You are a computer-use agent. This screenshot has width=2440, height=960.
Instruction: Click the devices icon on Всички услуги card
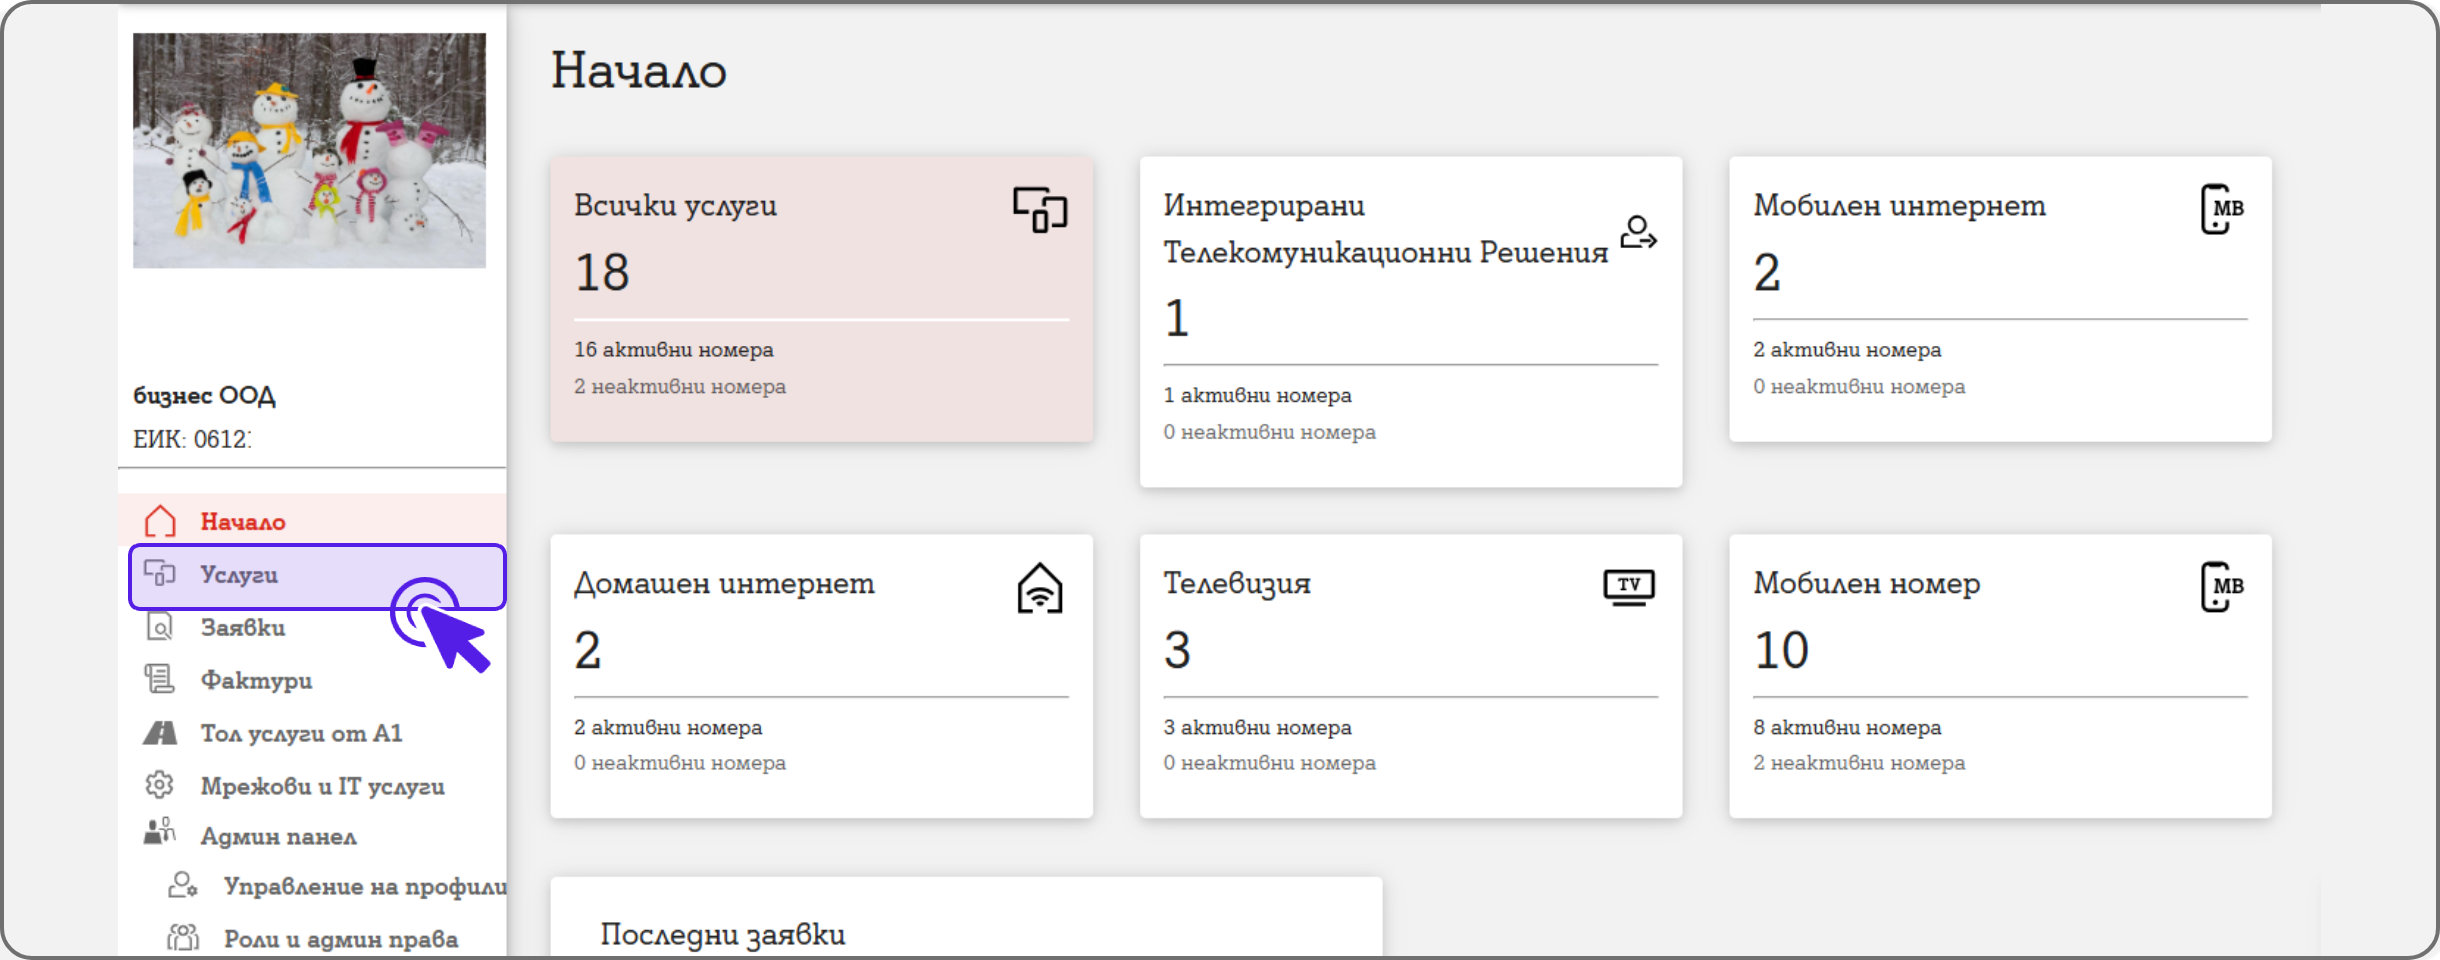(x=1040, y=210)
